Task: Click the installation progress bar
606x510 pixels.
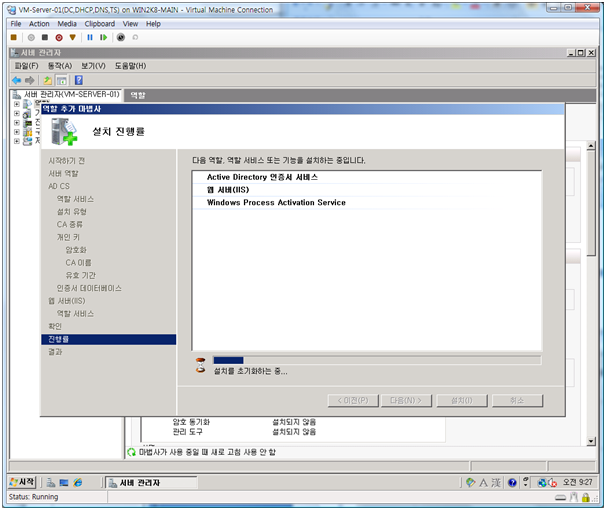Action: click(x=377, y=360)
